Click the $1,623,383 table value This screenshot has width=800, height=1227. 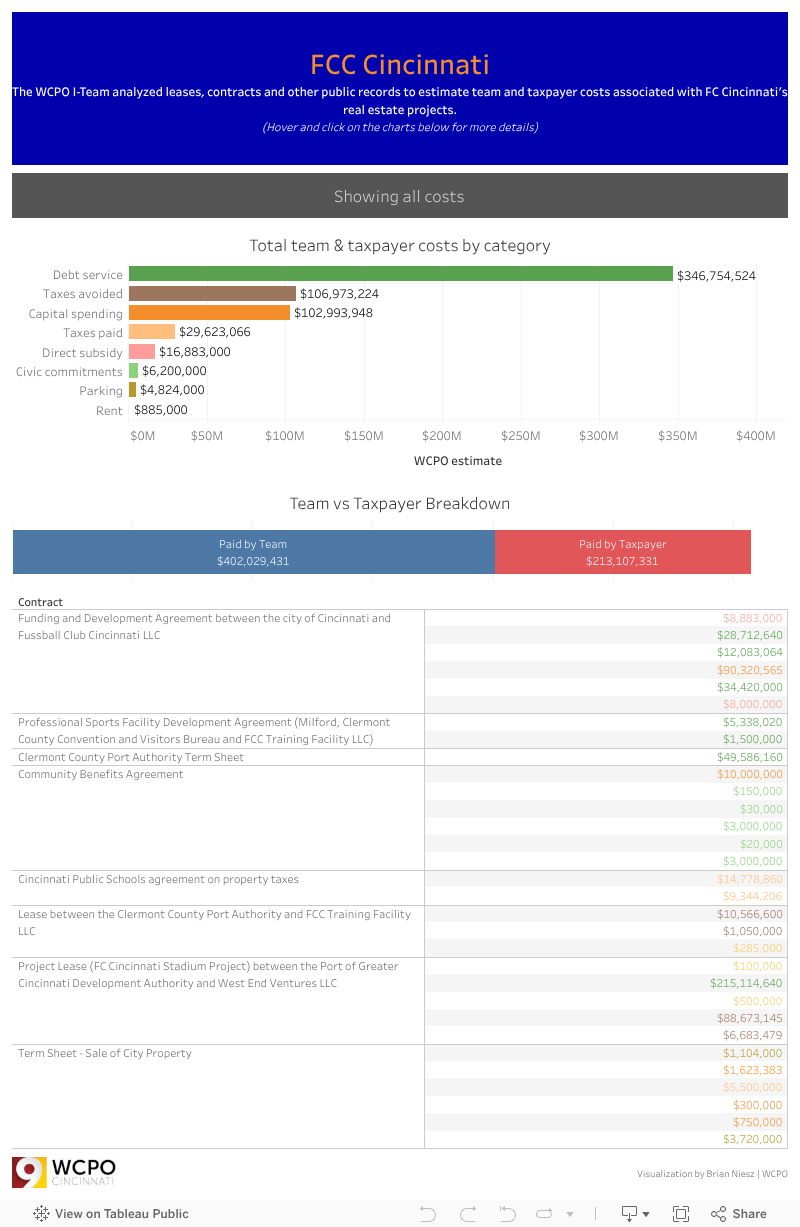pyautogui.click(x=752, y=1070)
